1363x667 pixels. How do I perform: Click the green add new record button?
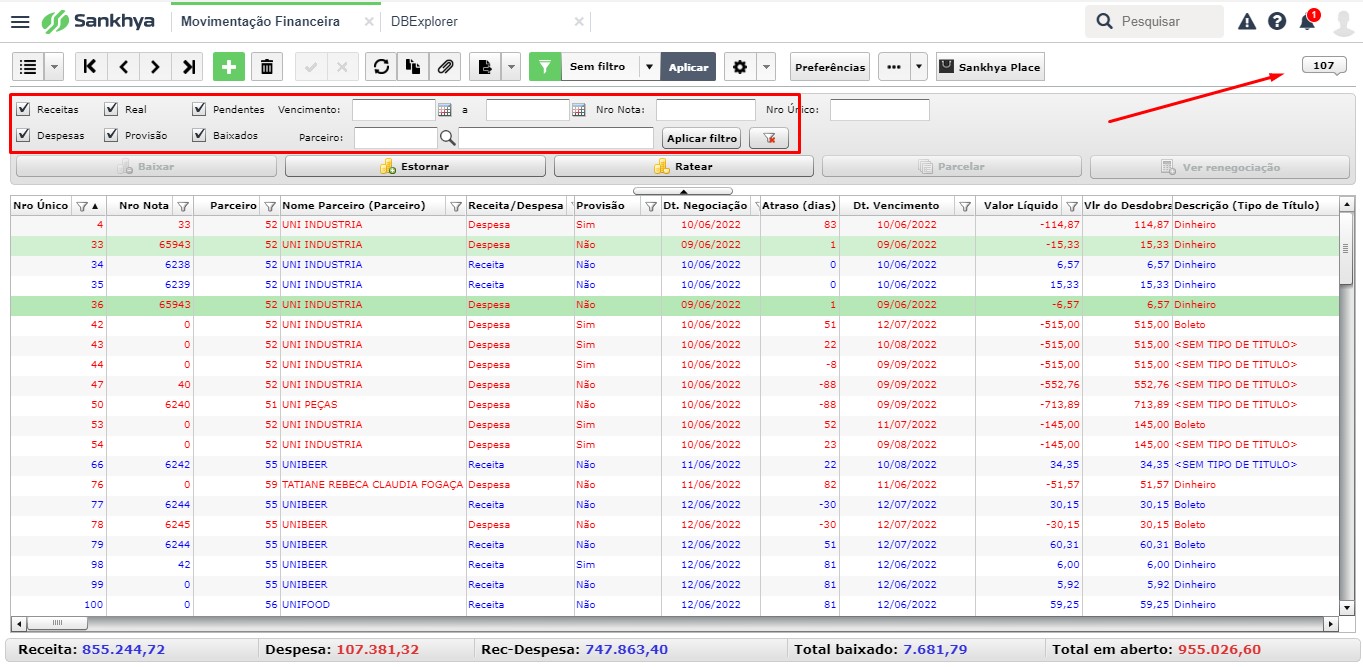[x=228, y=67]
